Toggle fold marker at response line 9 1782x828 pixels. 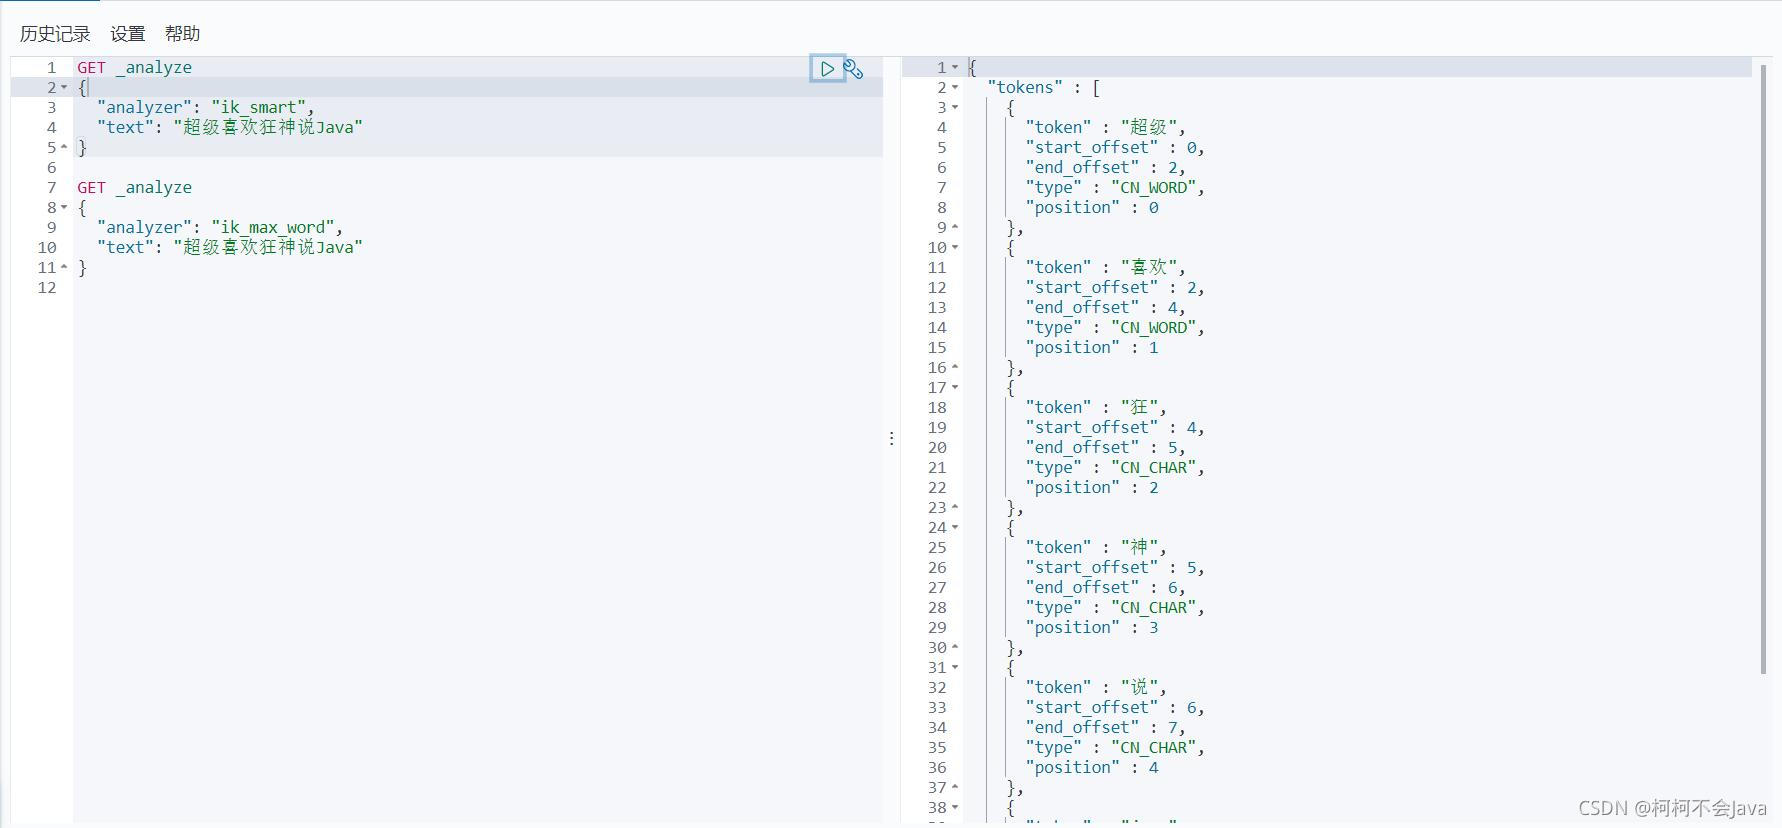(955, 228)
